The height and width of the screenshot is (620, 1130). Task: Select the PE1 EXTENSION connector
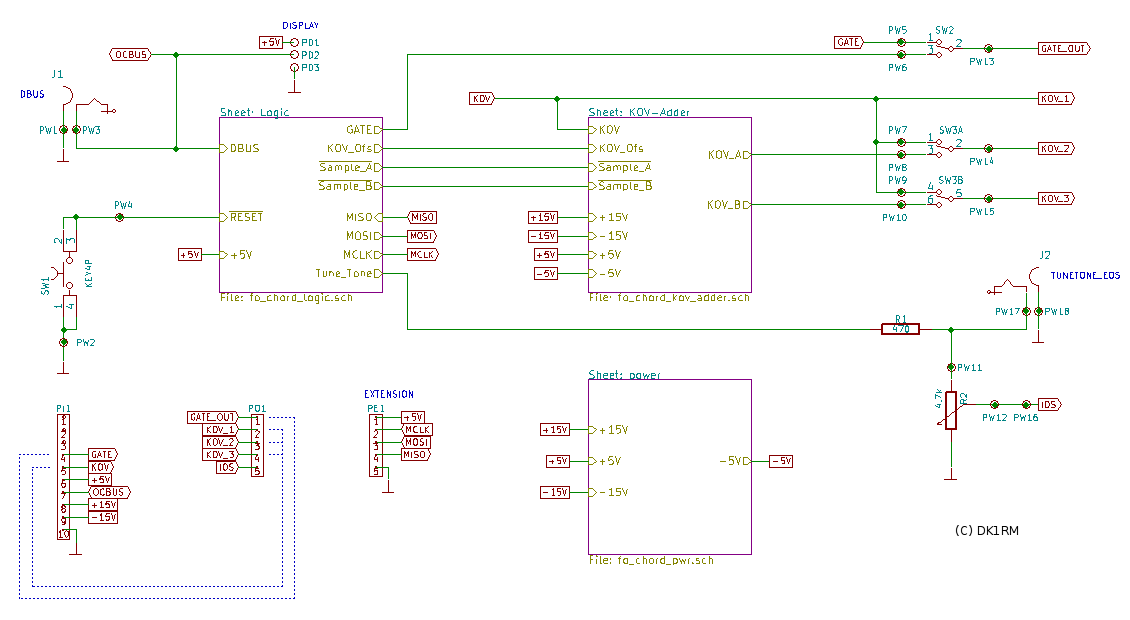[x=376, y=446]
